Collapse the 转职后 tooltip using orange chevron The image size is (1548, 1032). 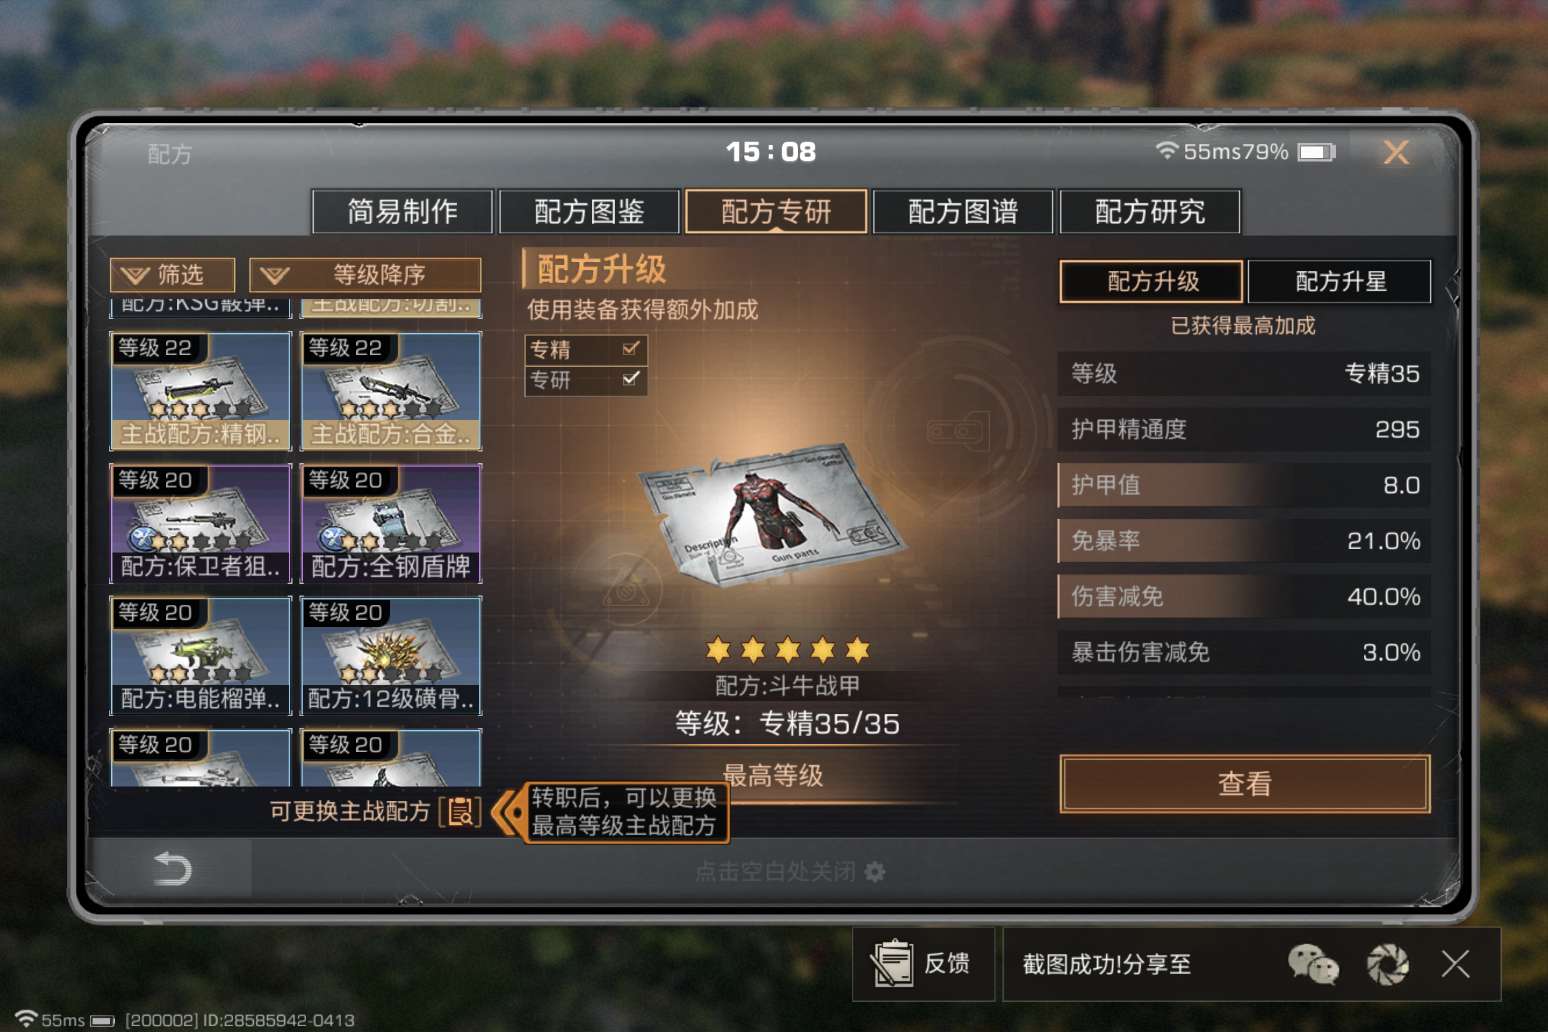tap(509, 812)
